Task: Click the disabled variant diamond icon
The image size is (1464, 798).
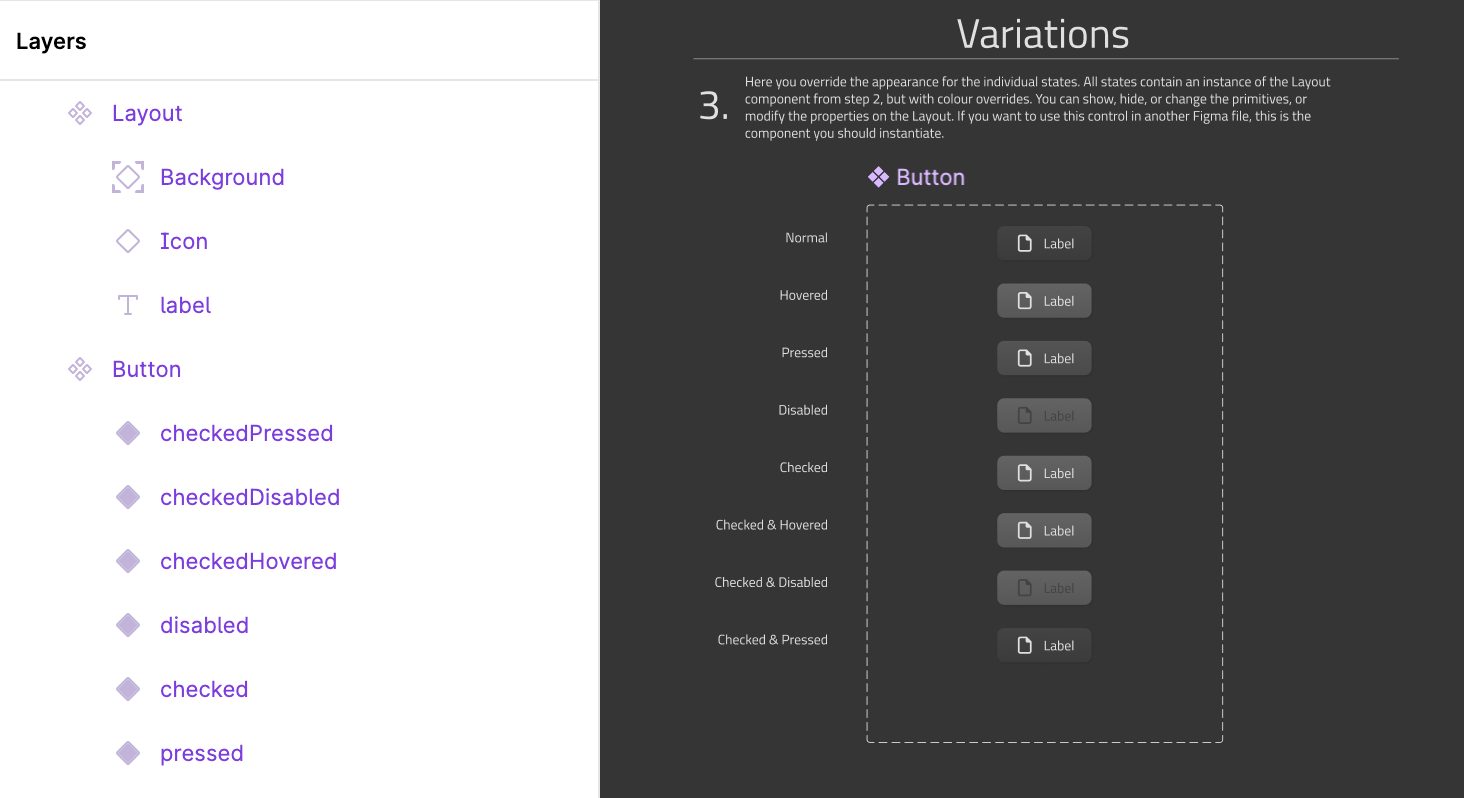Action: (128, 625)
